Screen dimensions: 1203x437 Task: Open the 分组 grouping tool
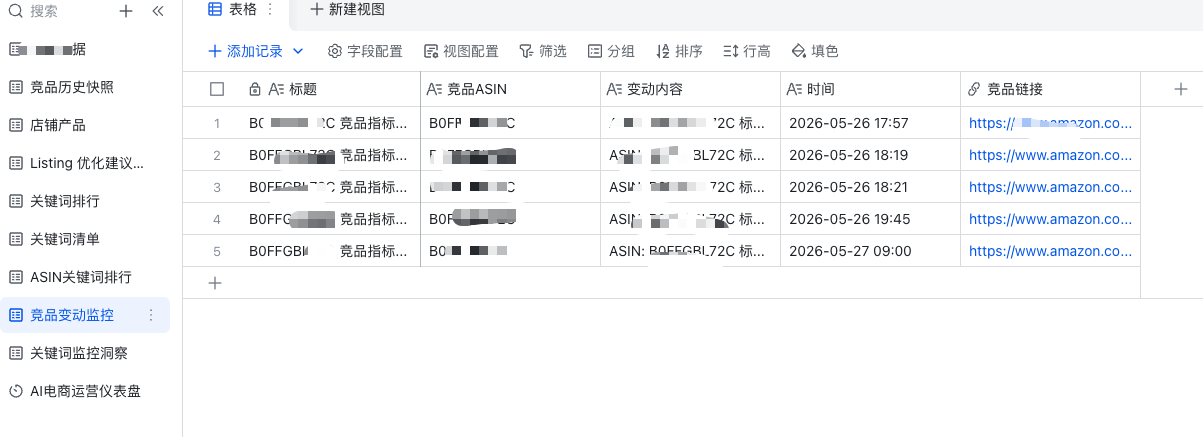[x=611, y=51]
